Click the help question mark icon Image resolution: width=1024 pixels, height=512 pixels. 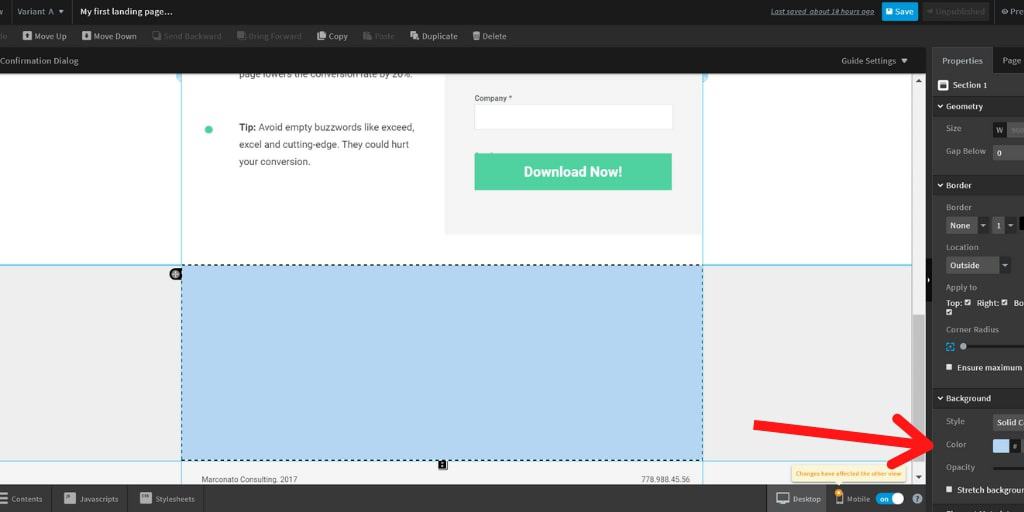tap(917, 499)
